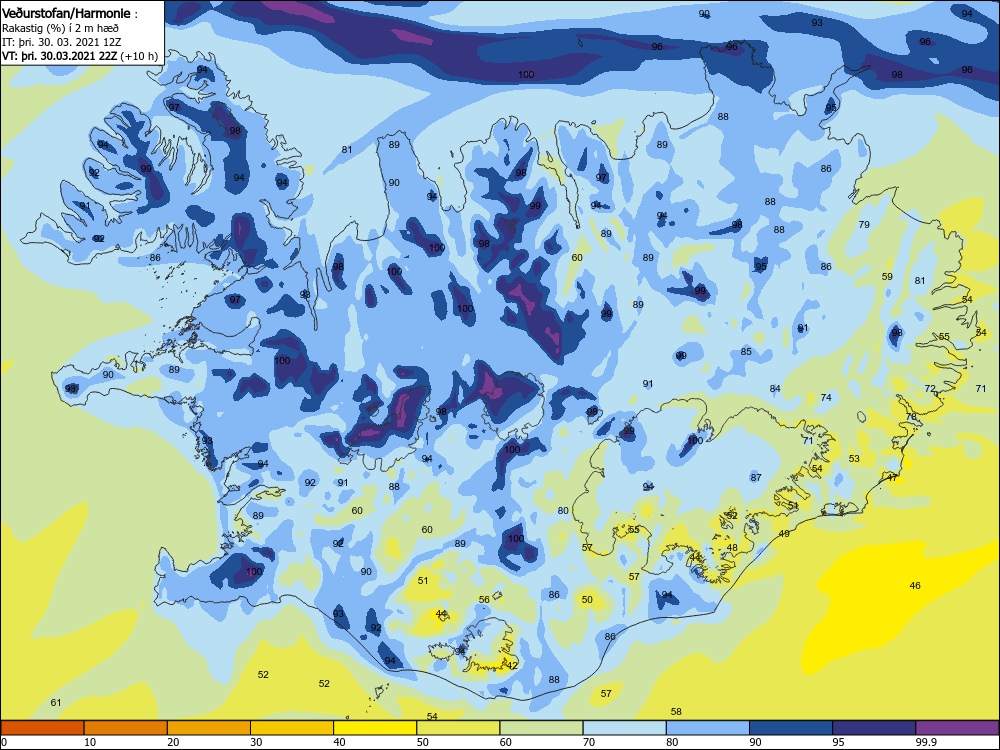
Task: Choose the 30–40 amber legend swatch
Action: (292, 728)
